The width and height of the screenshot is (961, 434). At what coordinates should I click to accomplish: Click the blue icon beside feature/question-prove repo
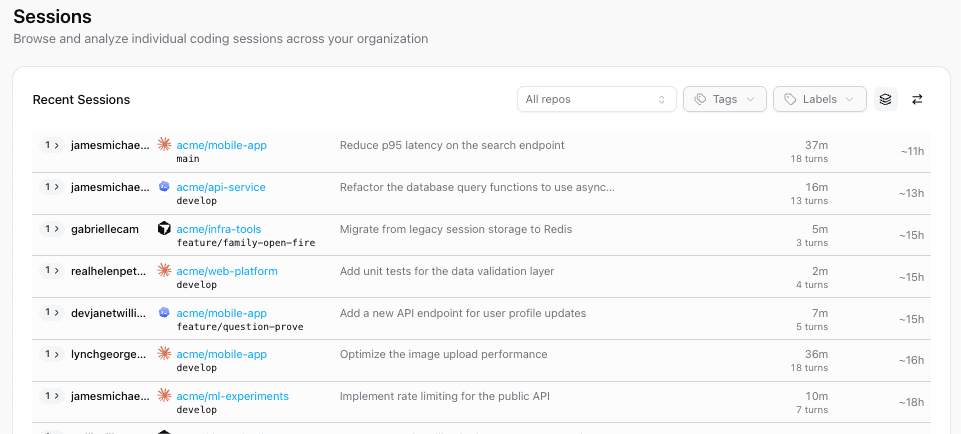pos(164,313)
